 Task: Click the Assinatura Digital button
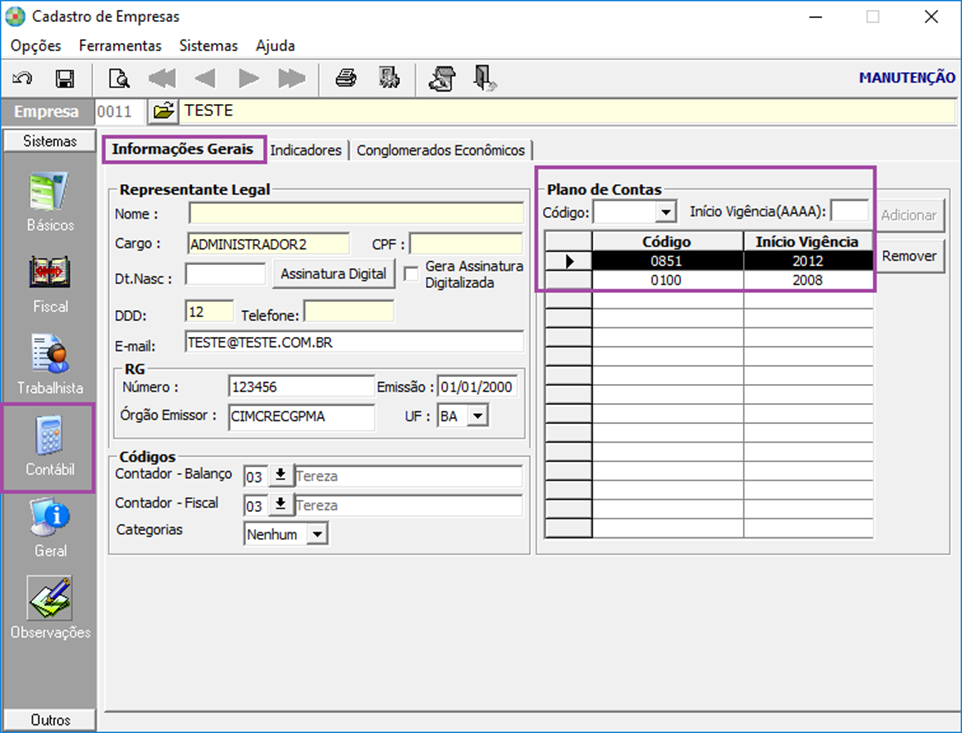[x=334, y=274]
